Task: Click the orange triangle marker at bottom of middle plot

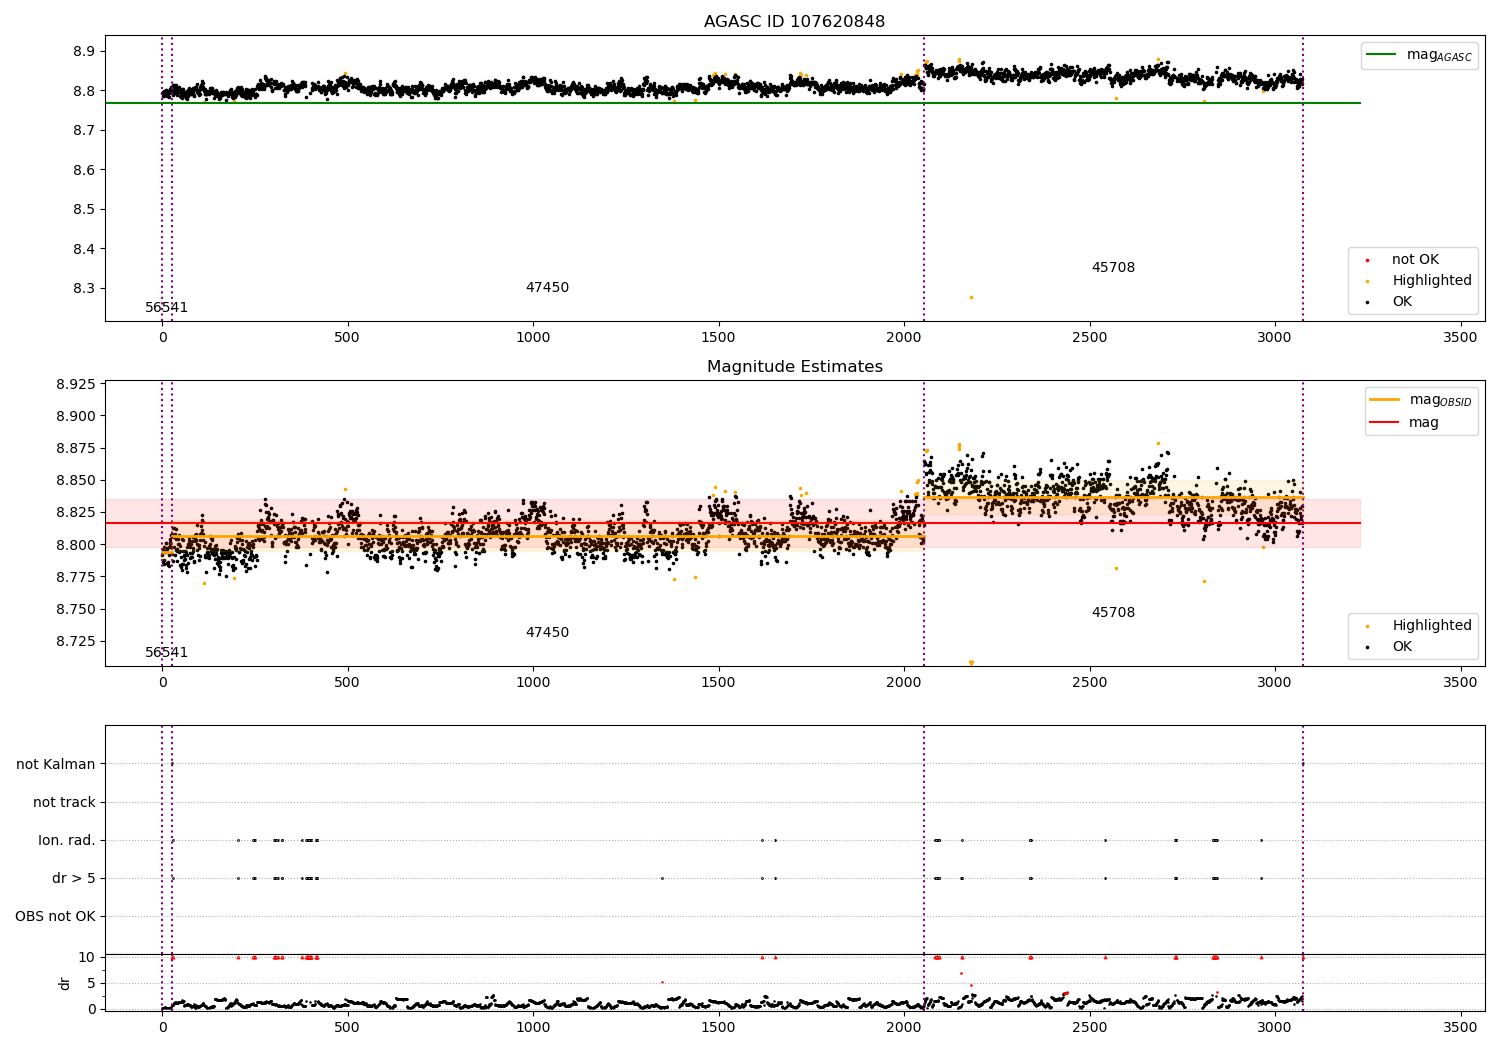Action: (x=971, y=663)
